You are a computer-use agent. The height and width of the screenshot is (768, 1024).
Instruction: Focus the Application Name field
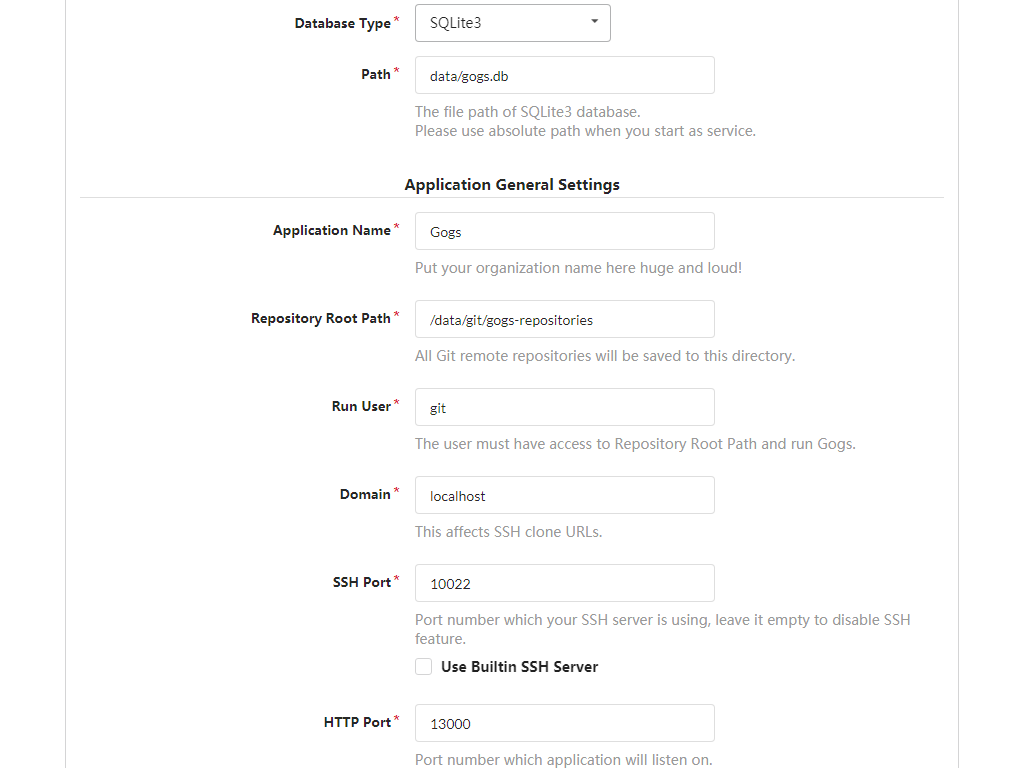[564, 231]
